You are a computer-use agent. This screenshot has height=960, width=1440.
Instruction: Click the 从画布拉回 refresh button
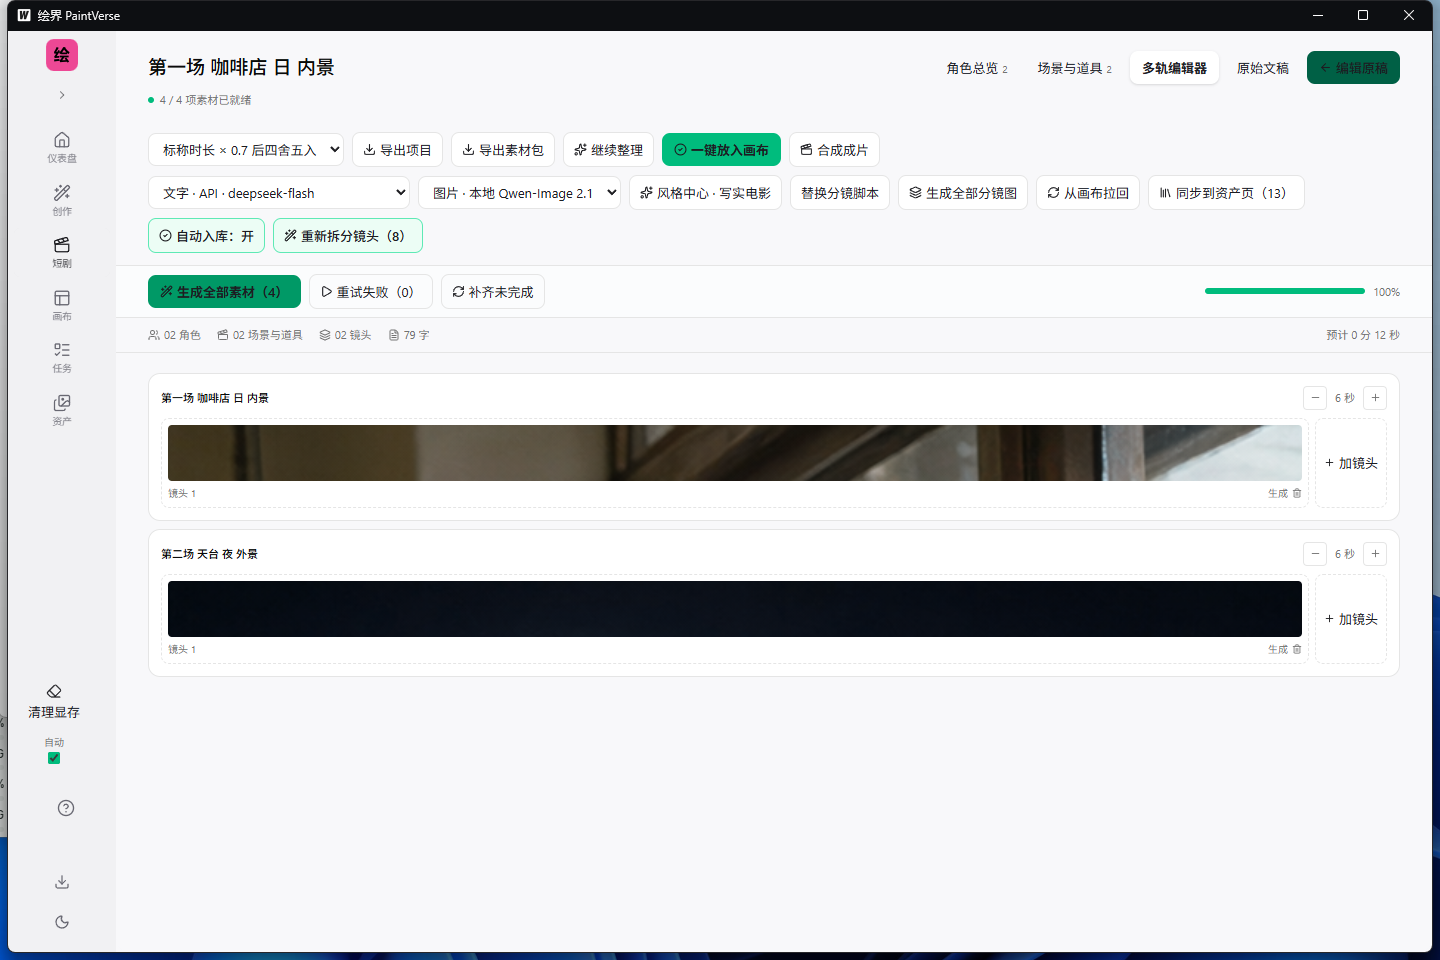coord(1088,193)
